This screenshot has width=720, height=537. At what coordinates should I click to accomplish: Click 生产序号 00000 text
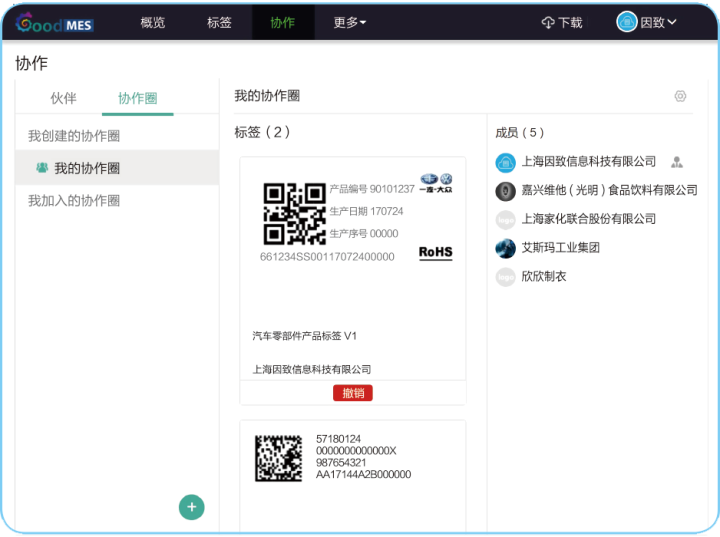click(364, 233)
